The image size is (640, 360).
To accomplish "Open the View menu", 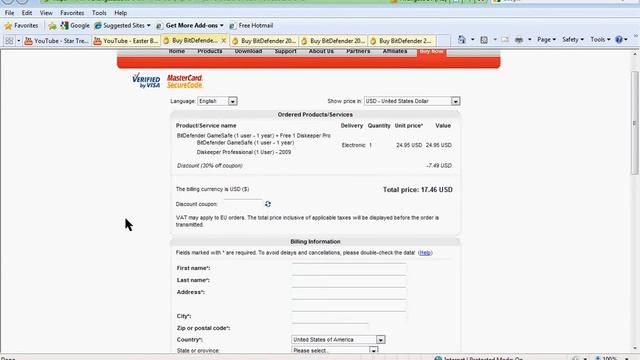I will [x=46, y=13].
